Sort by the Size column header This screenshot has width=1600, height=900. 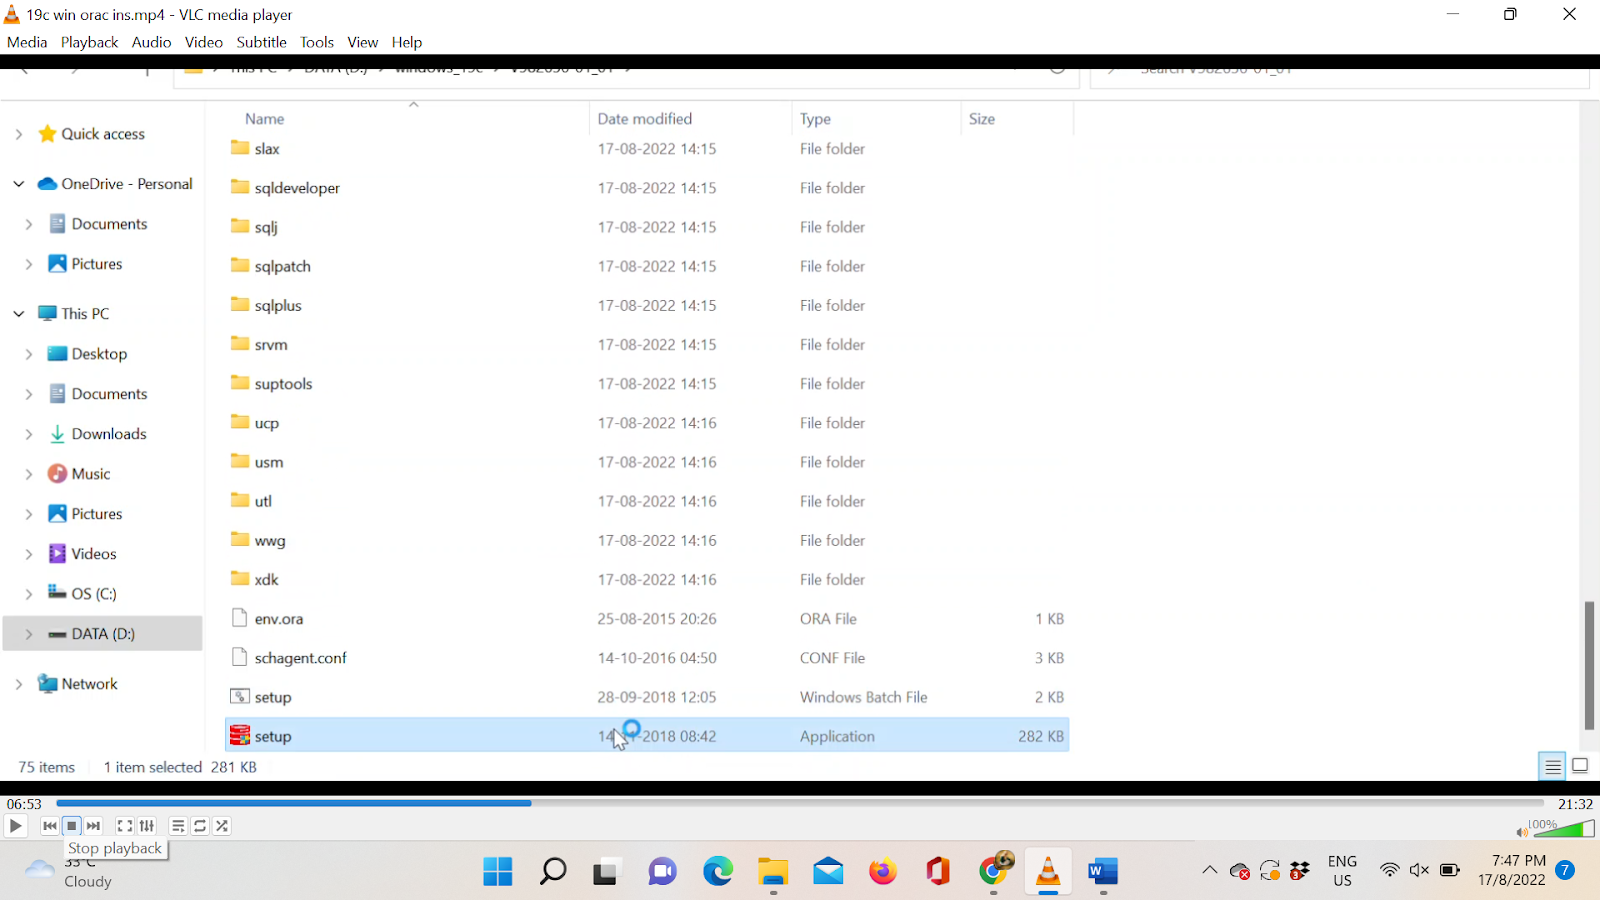[982, 118]
